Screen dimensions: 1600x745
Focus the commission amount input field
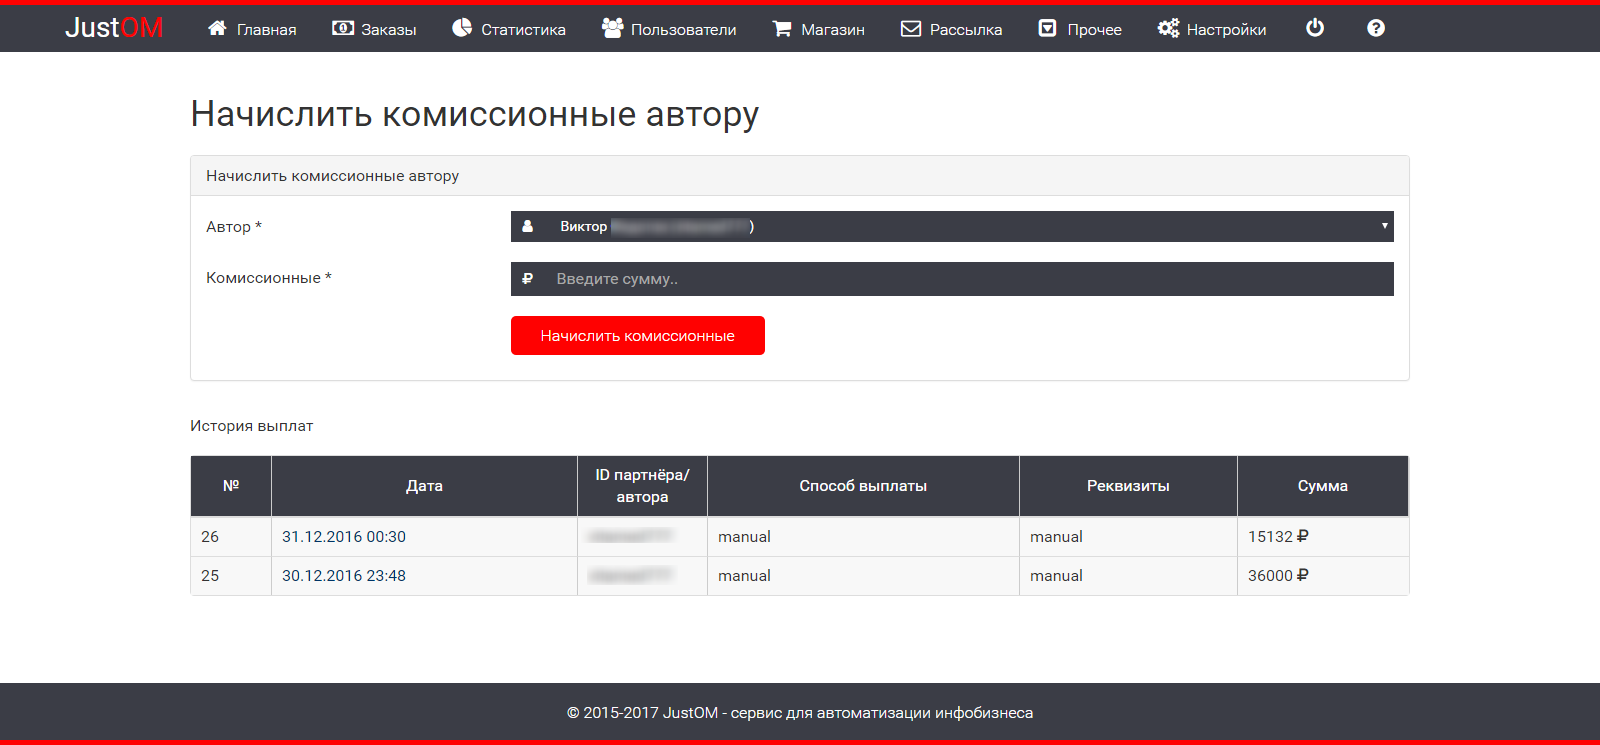[968, 279]
